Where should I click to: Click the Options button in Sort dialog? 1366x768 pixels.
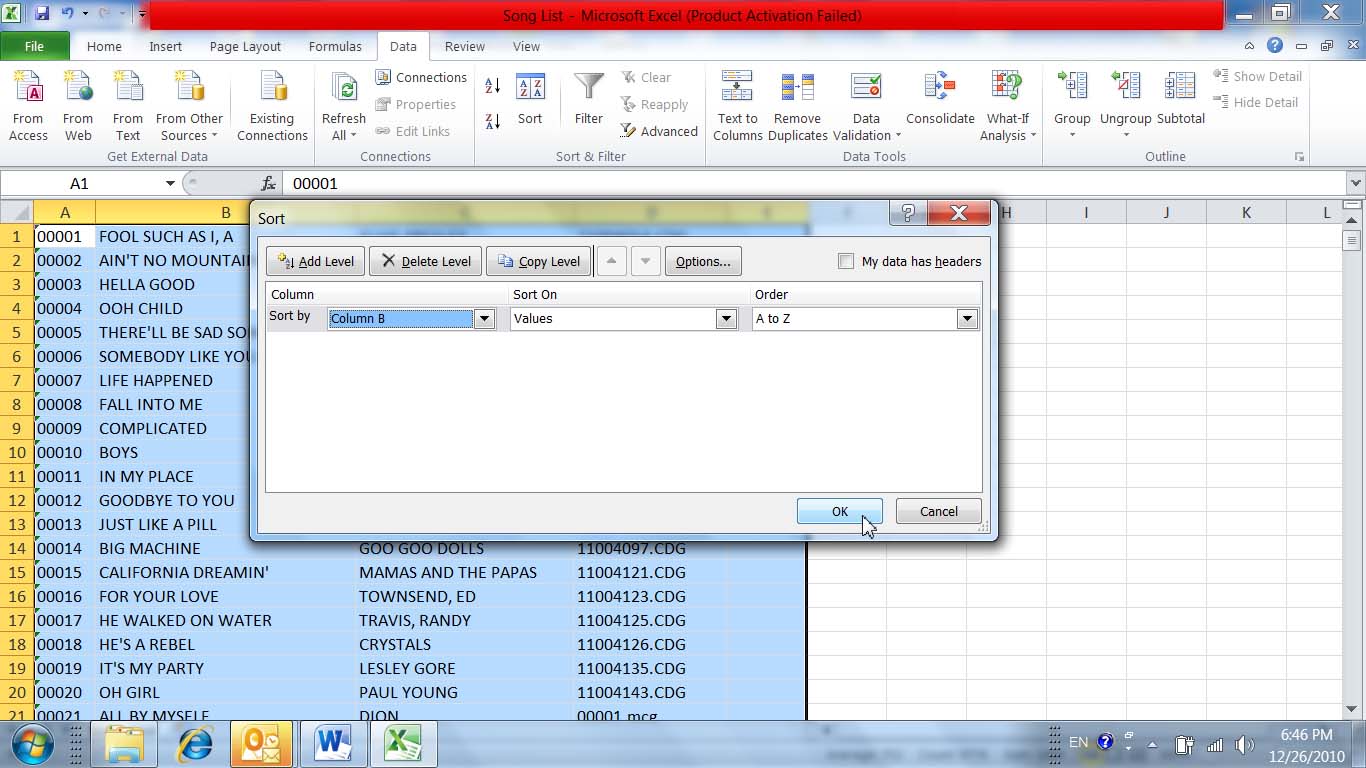point(702,261)
